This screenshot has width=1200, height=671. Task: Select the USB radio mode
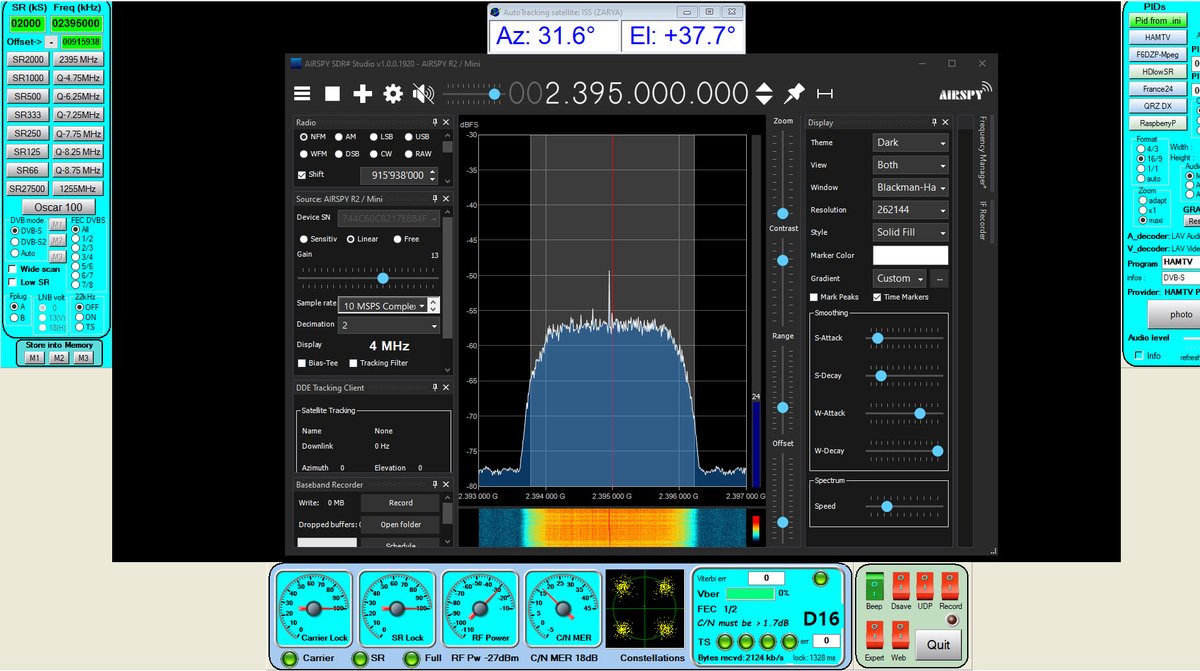pyautogui.click(x=408, y=137)
